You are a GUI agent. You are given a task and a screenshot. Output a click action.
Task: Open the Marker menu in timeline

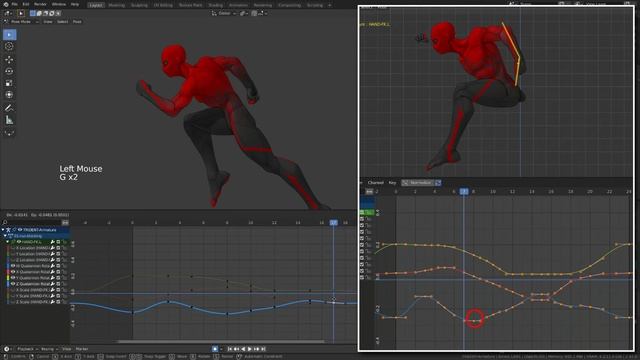click(x=82, y=349)
